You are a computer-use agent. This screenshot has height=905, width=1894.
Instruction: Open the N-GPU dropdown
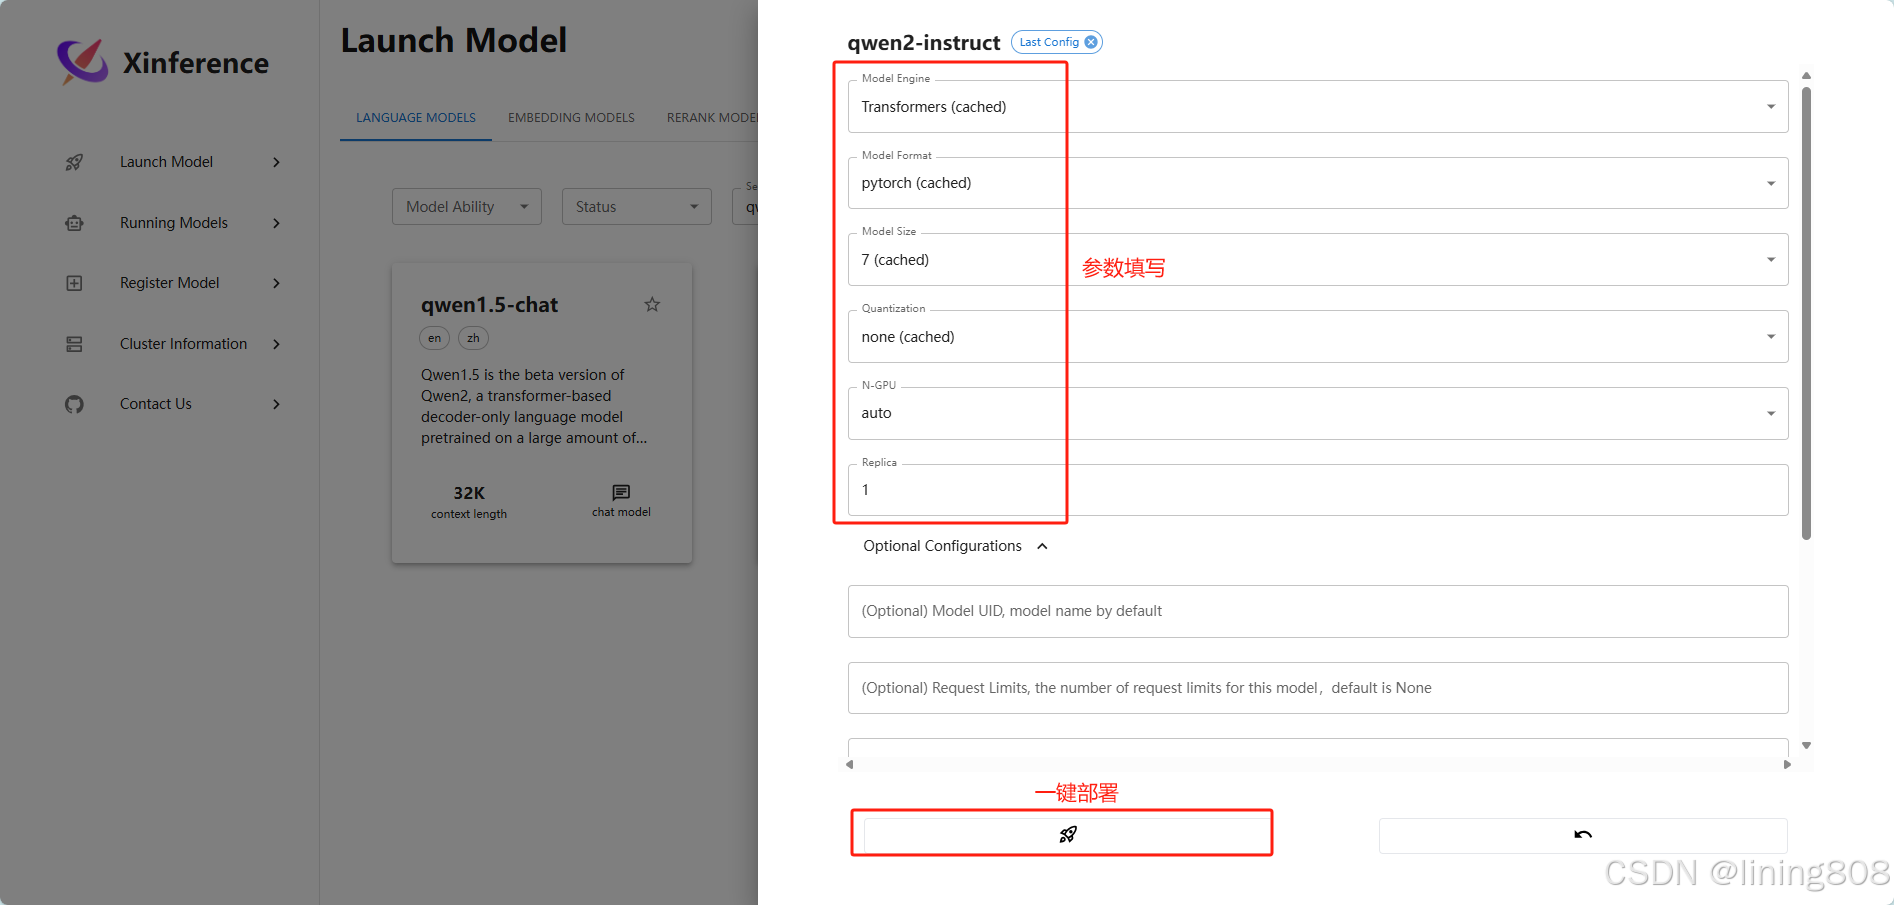coord(1318,413)
